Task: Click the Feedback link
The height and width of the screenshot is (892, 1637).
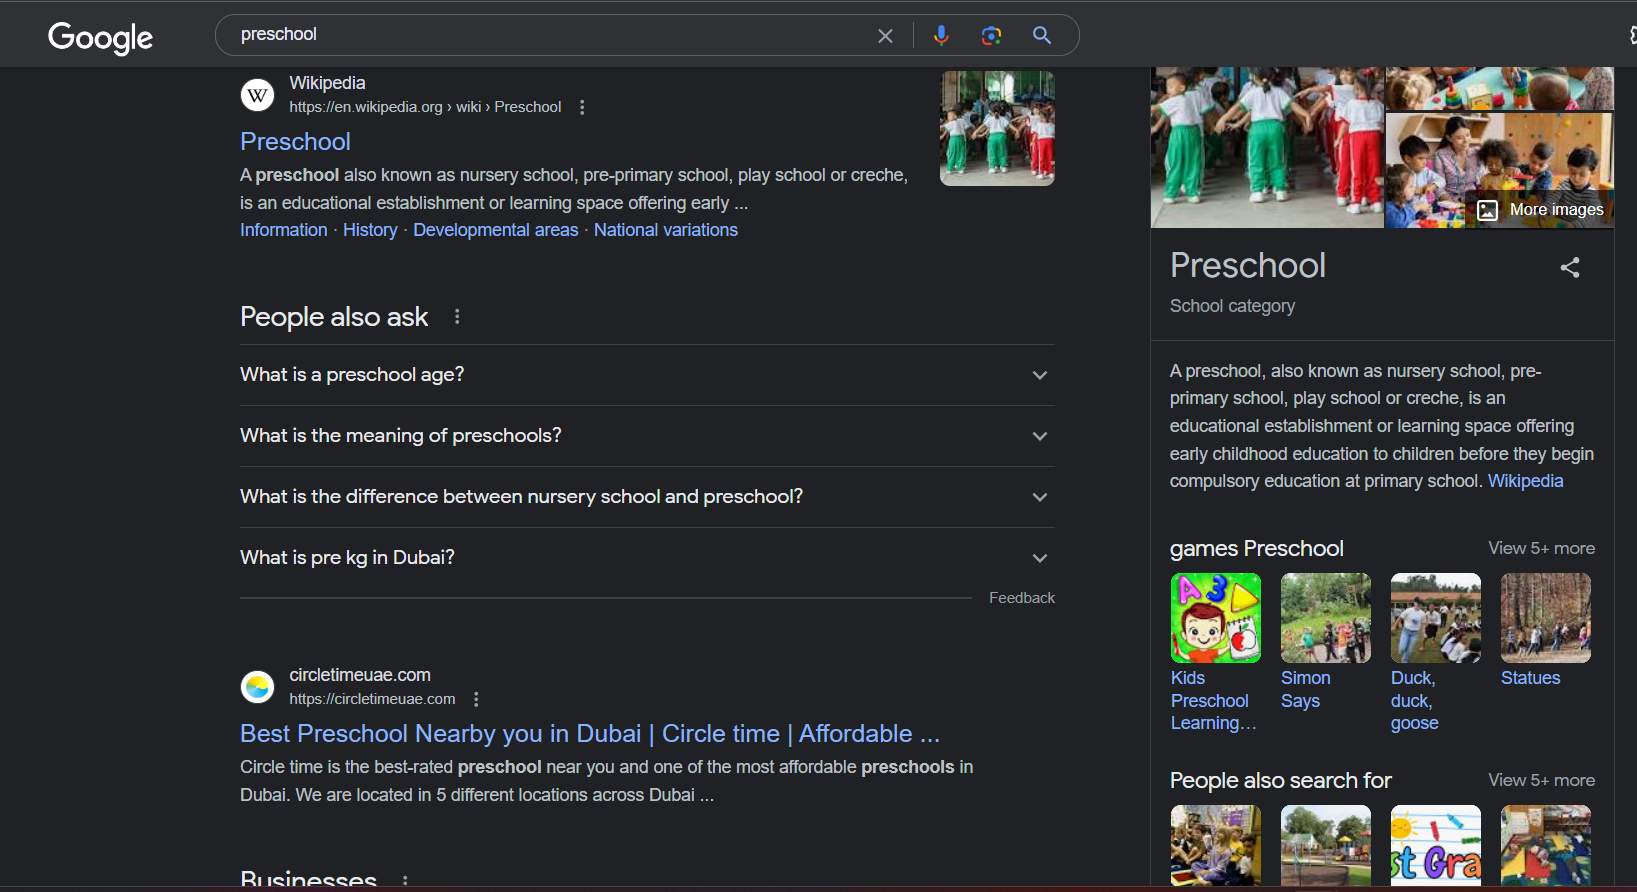Action: tap(1022, 598)
